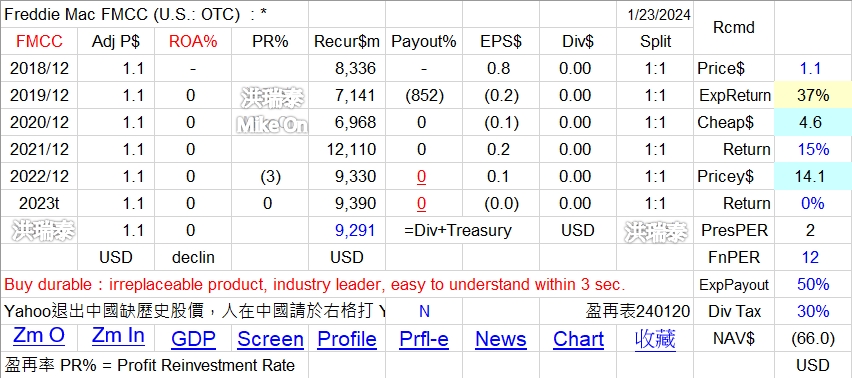This screenshot has height=378, width=852.
Task: Open the Zm In link
Action: (x=118, y=336)
